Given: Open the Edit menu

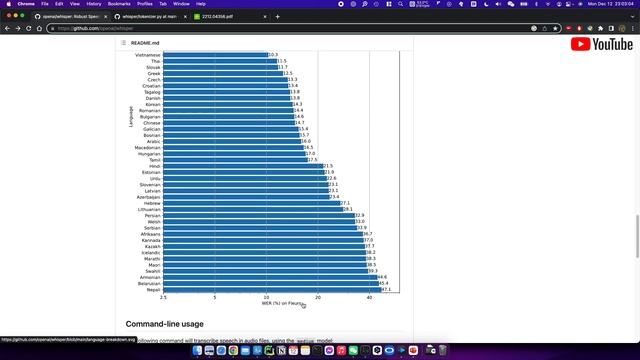Looking at the screenshot, I should coord(59,4).
